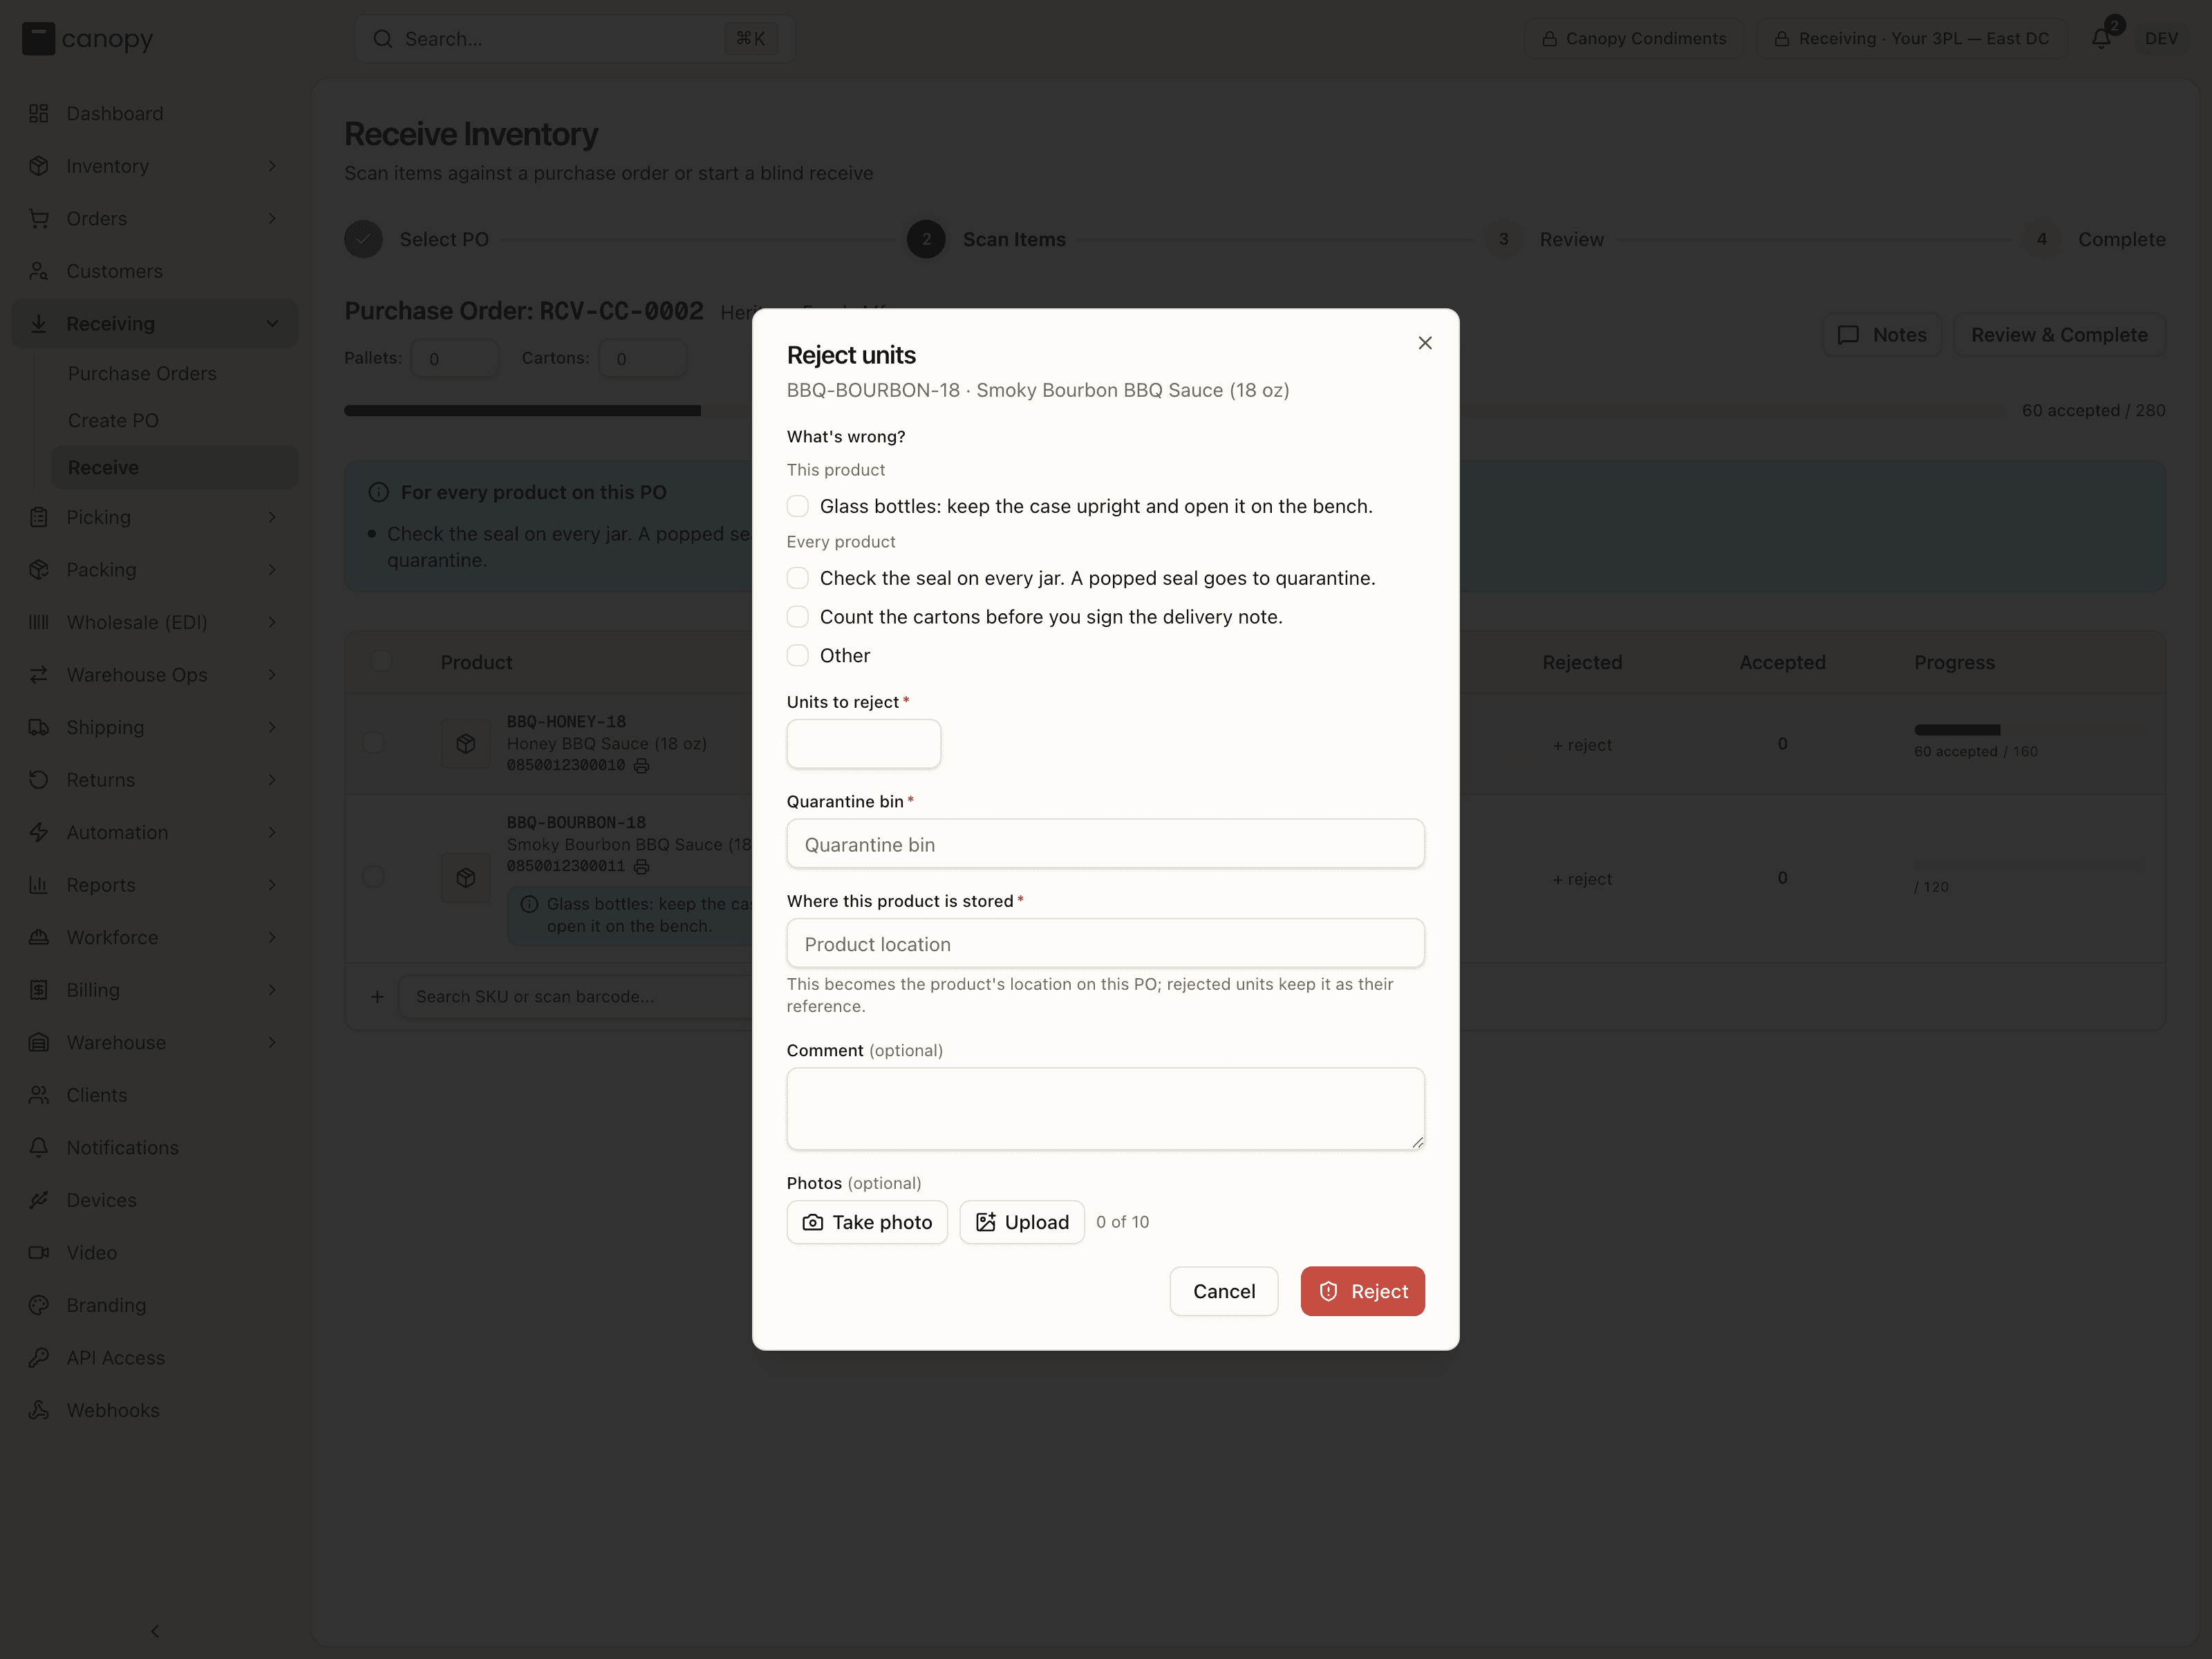Click the Notifications sidebar bell icon
This screenshot has height=1659, width=2212.
(39, 1148)
